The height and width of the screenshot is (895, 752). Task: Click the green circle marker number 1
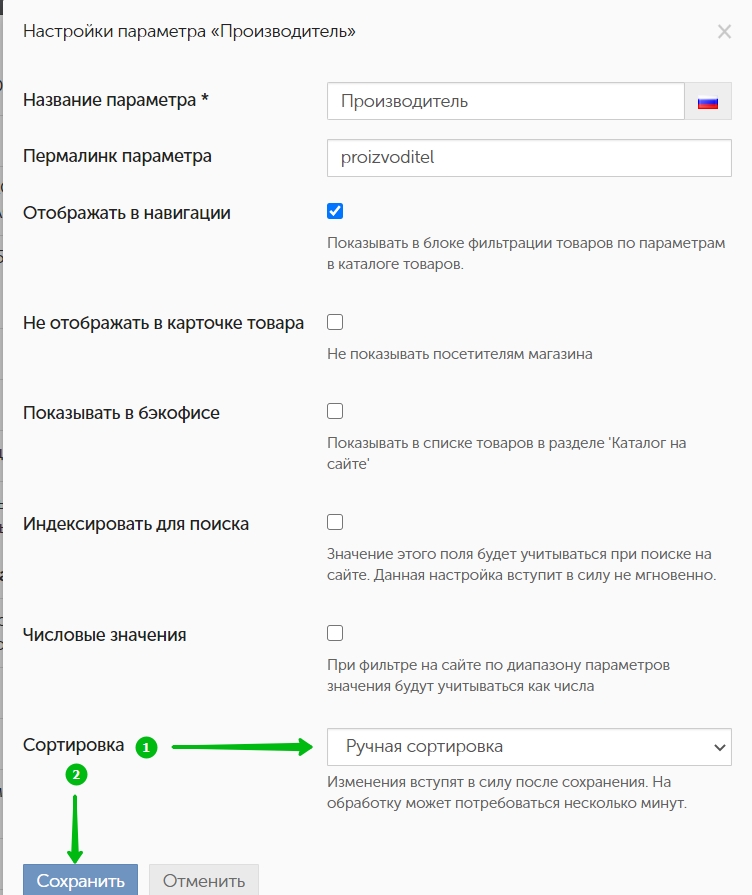(x=146, y=747)
